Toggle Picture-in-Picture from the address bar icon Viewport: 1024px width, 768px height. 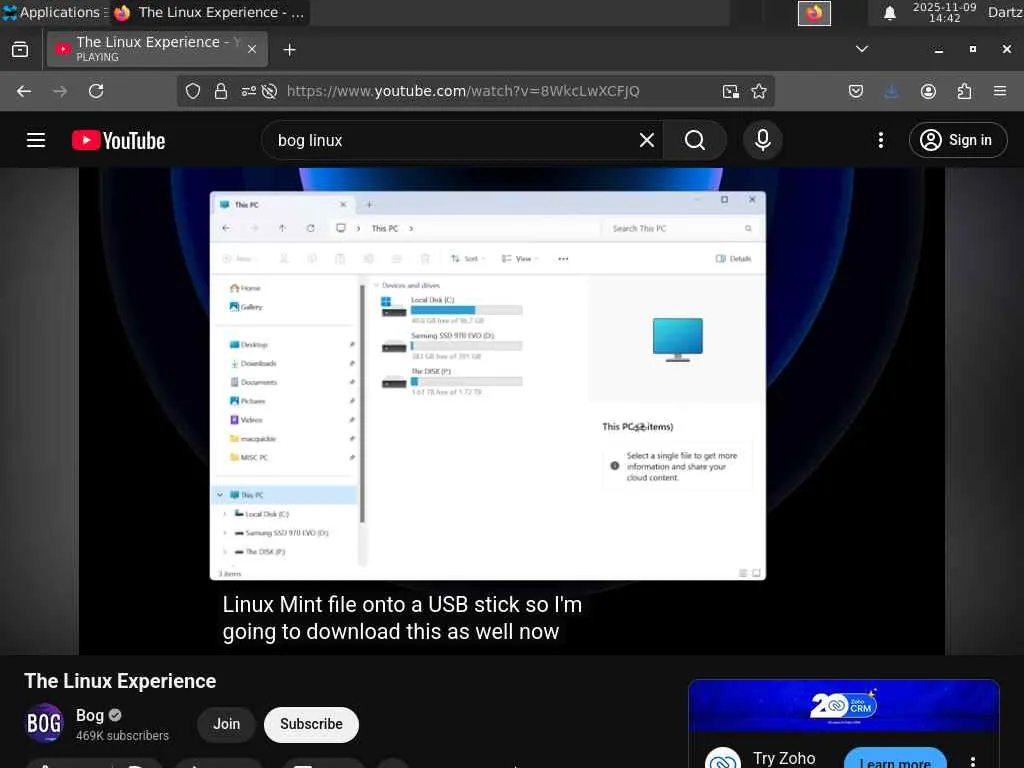point(731,91)
